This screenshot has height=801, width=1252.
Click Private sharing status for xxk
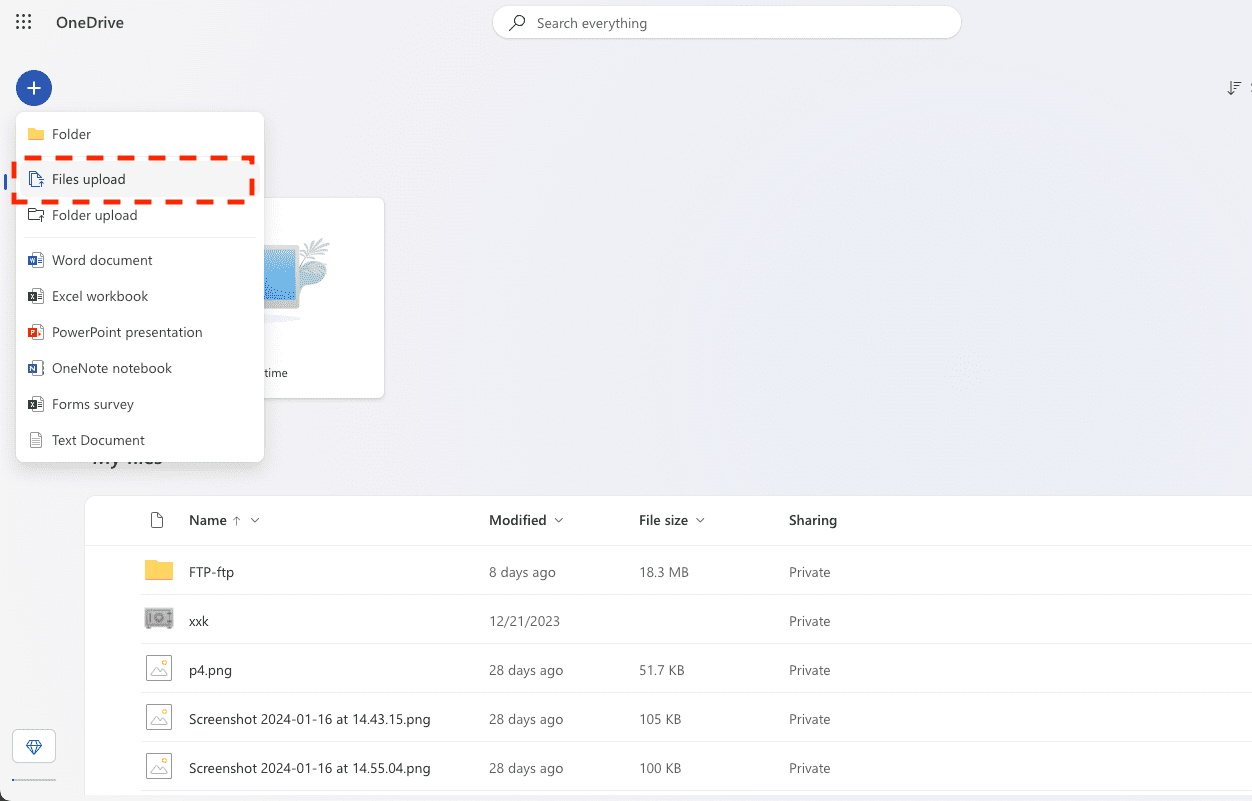[810, 621]
